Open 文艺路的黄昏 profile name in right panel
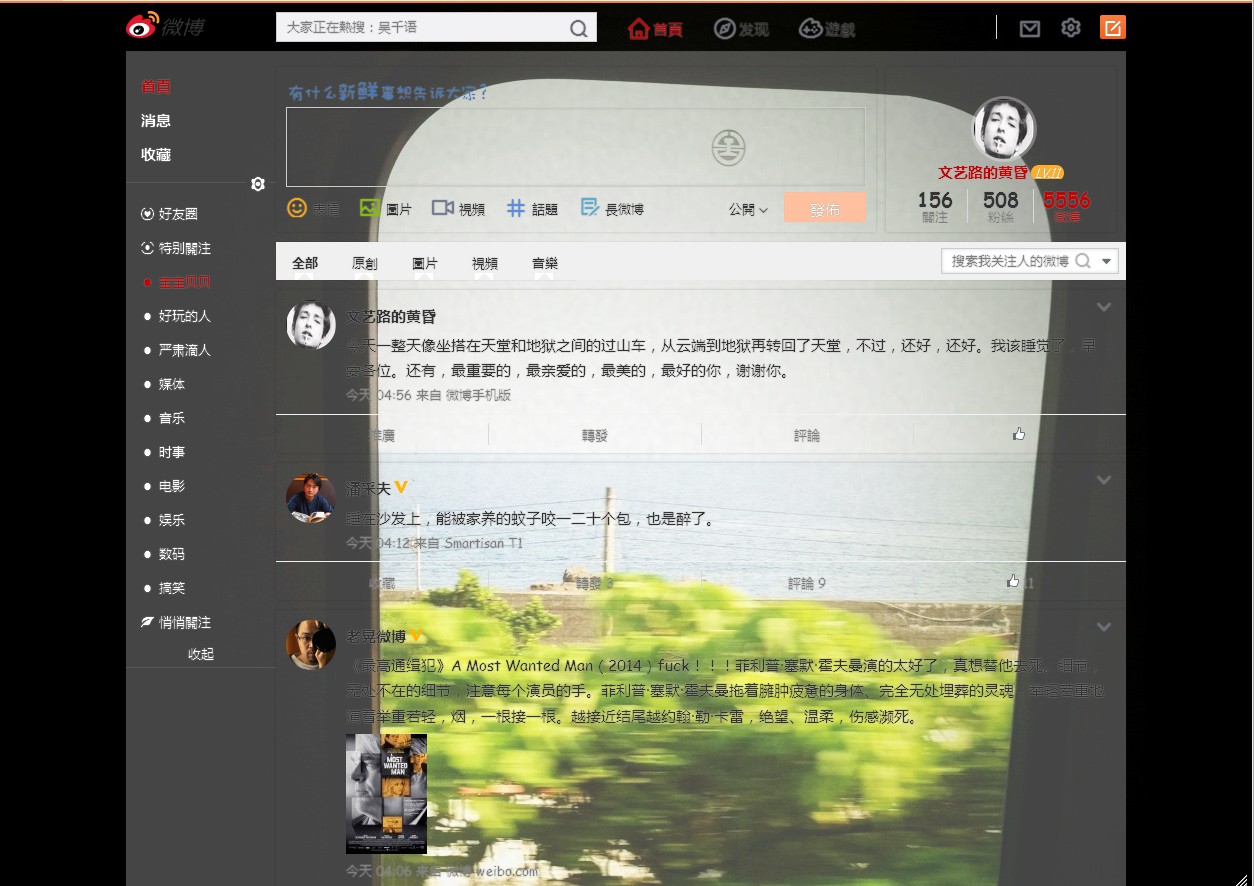1254x886 pixels. click(x=983, y=173)
